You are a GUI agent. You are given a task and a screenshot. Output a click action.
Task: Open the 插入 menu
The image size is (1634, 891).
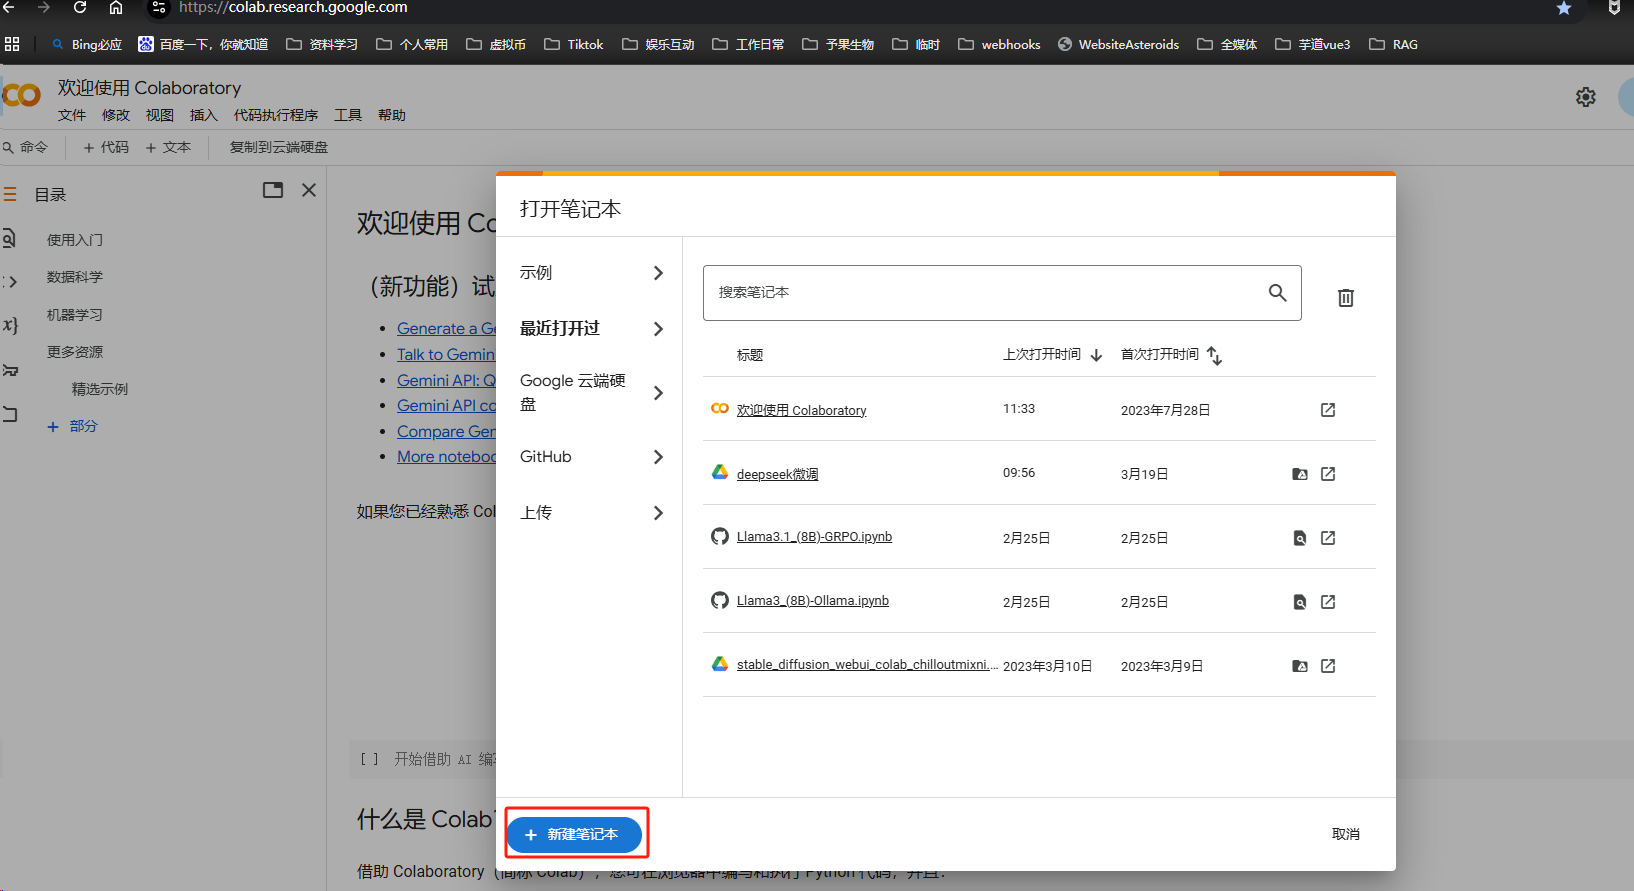pyautogui.click(x=204, y=115)
